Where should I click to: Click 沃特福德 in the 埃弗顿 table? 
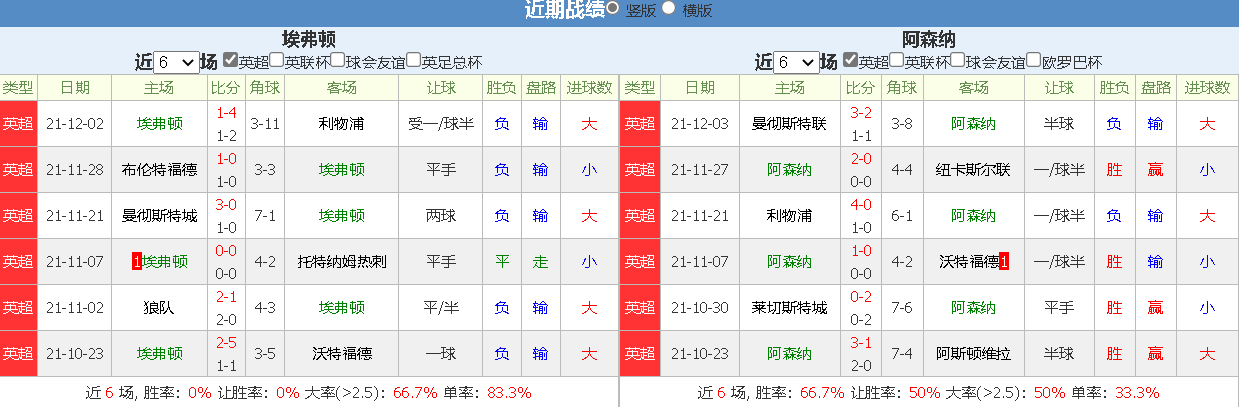(341, 354)
